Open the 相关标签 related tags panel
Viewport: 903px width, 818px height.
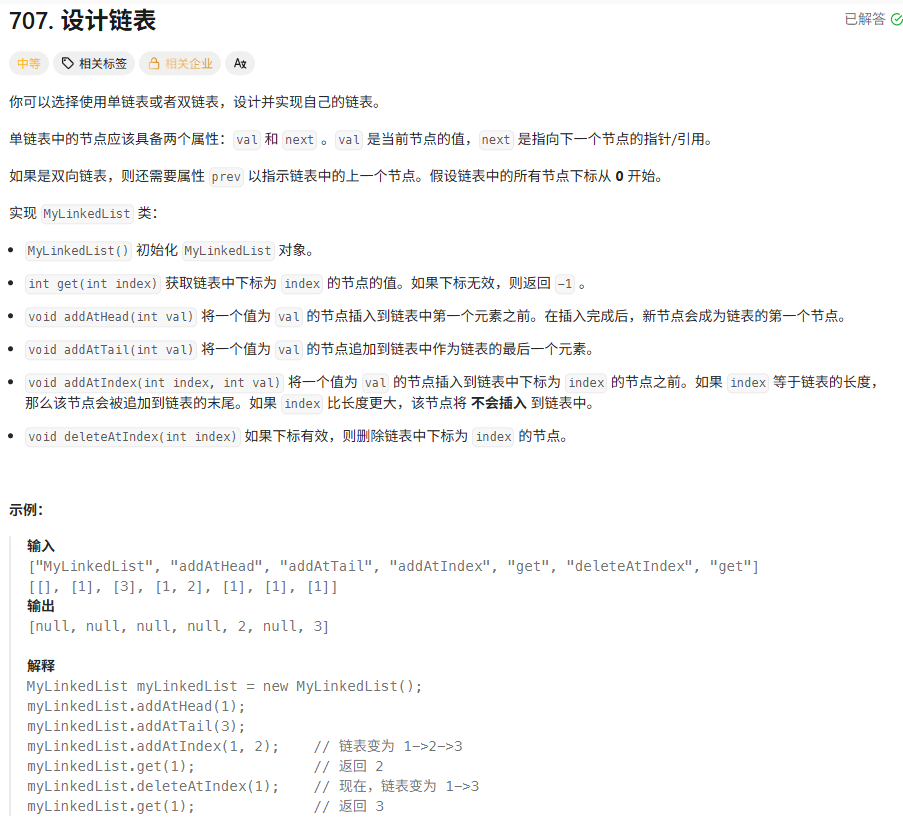point(93,63)
